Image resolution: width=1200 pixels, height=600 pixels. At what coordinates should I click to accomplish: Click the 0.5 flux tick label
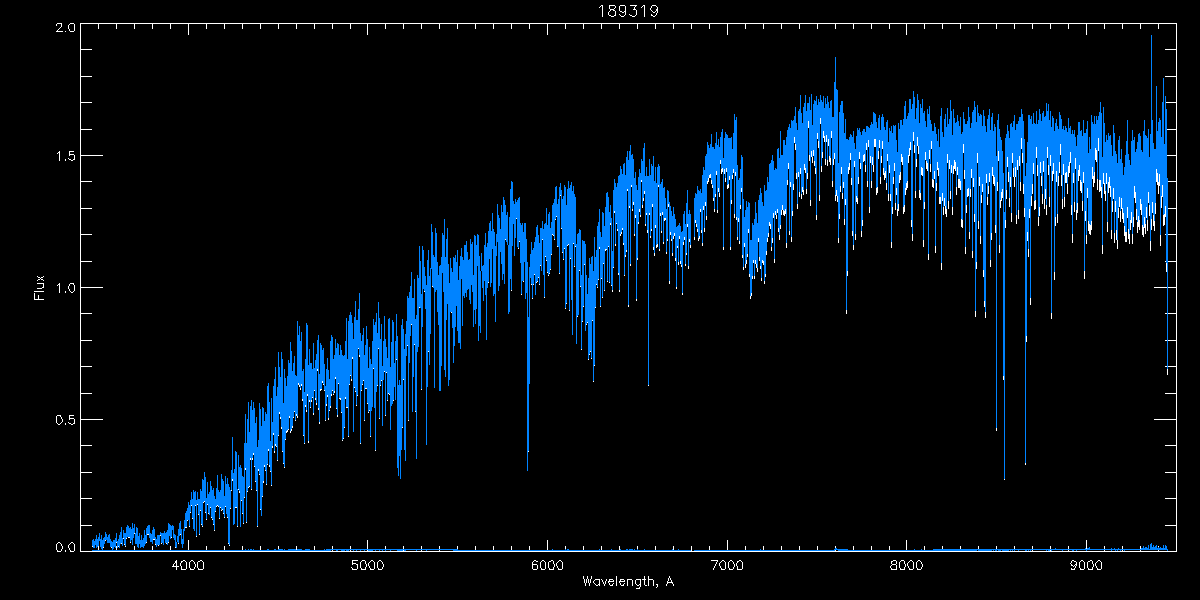pos(66,418)
